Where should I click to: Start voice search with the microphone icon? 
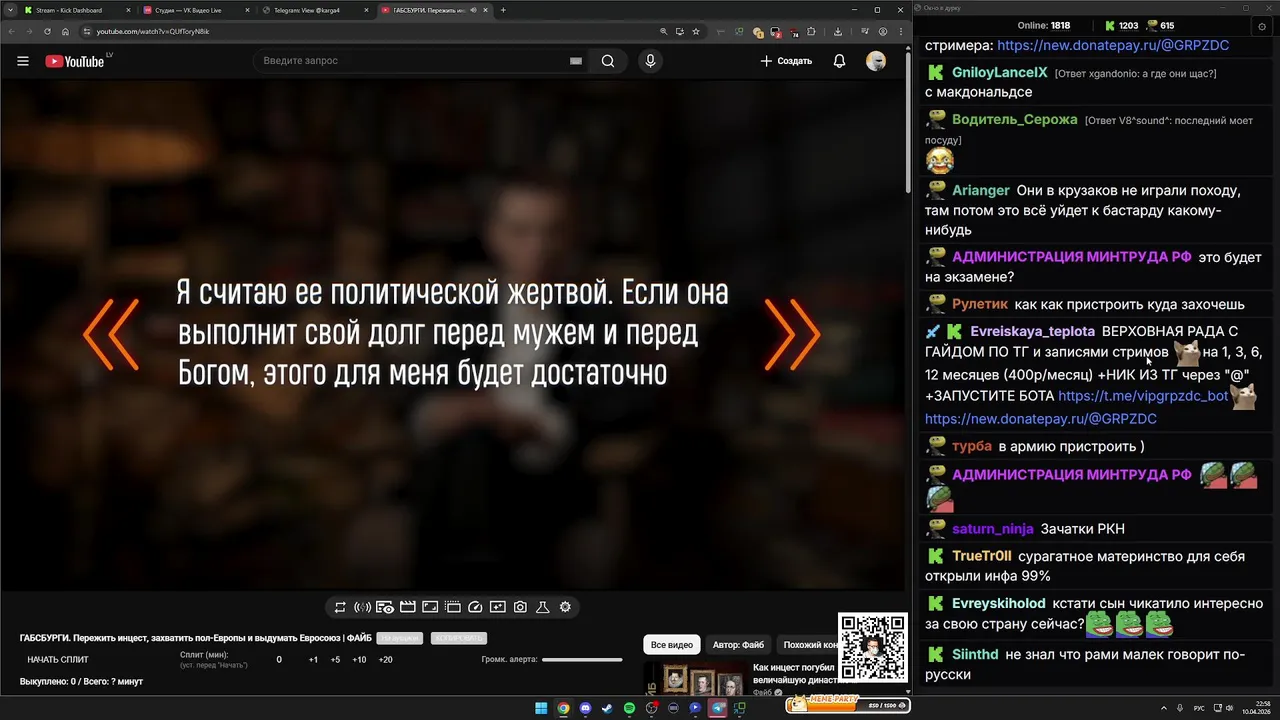pyautogui.click(x=650, y=61)
